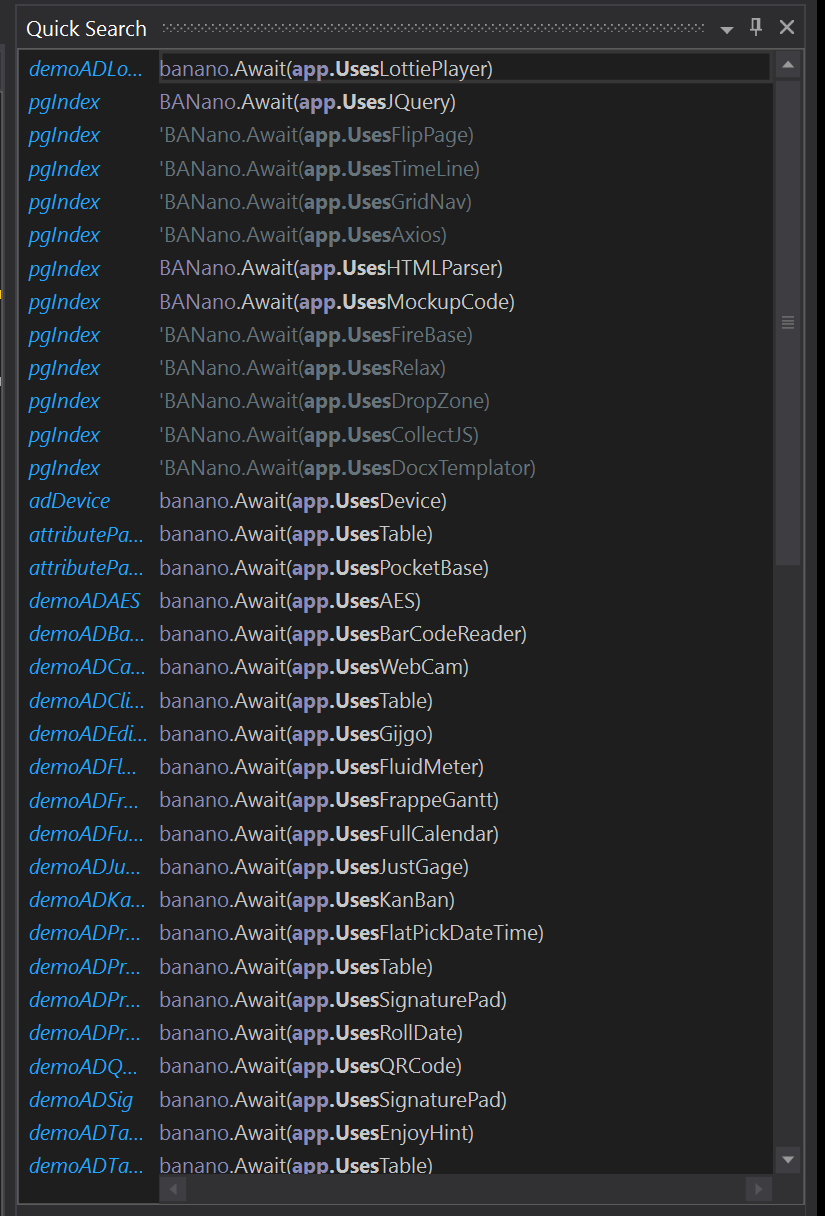Select the UsesTimeLine result
Screen dimensions: 825x1216
click(320, 169)
